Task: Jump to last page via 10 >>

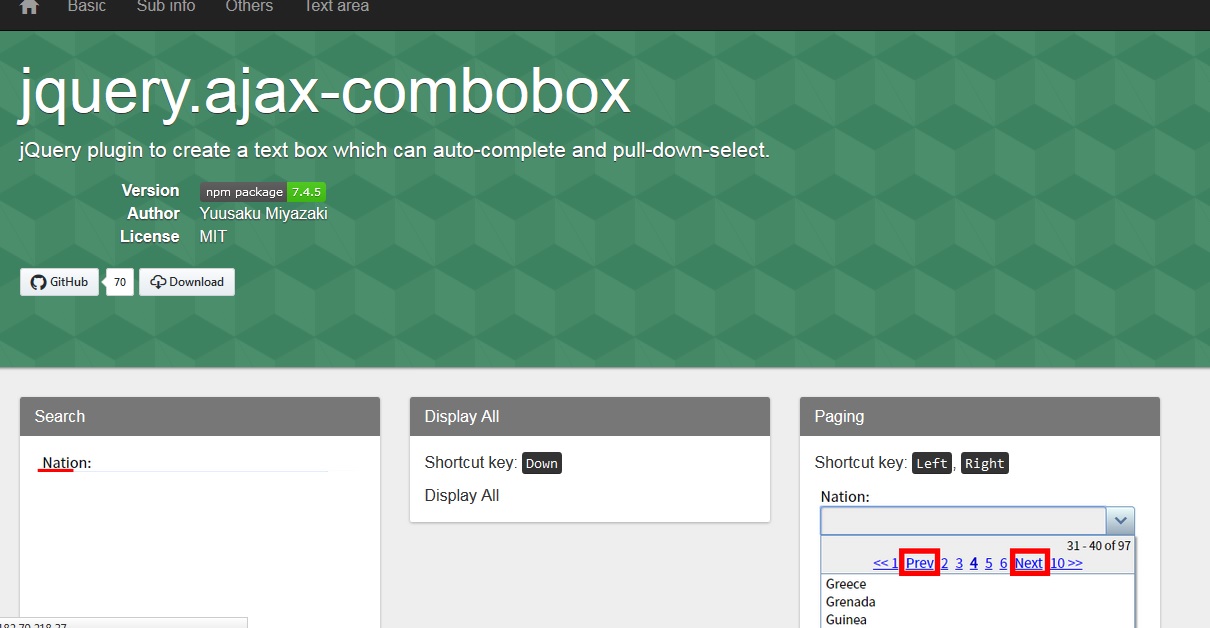Action: 1066,563
